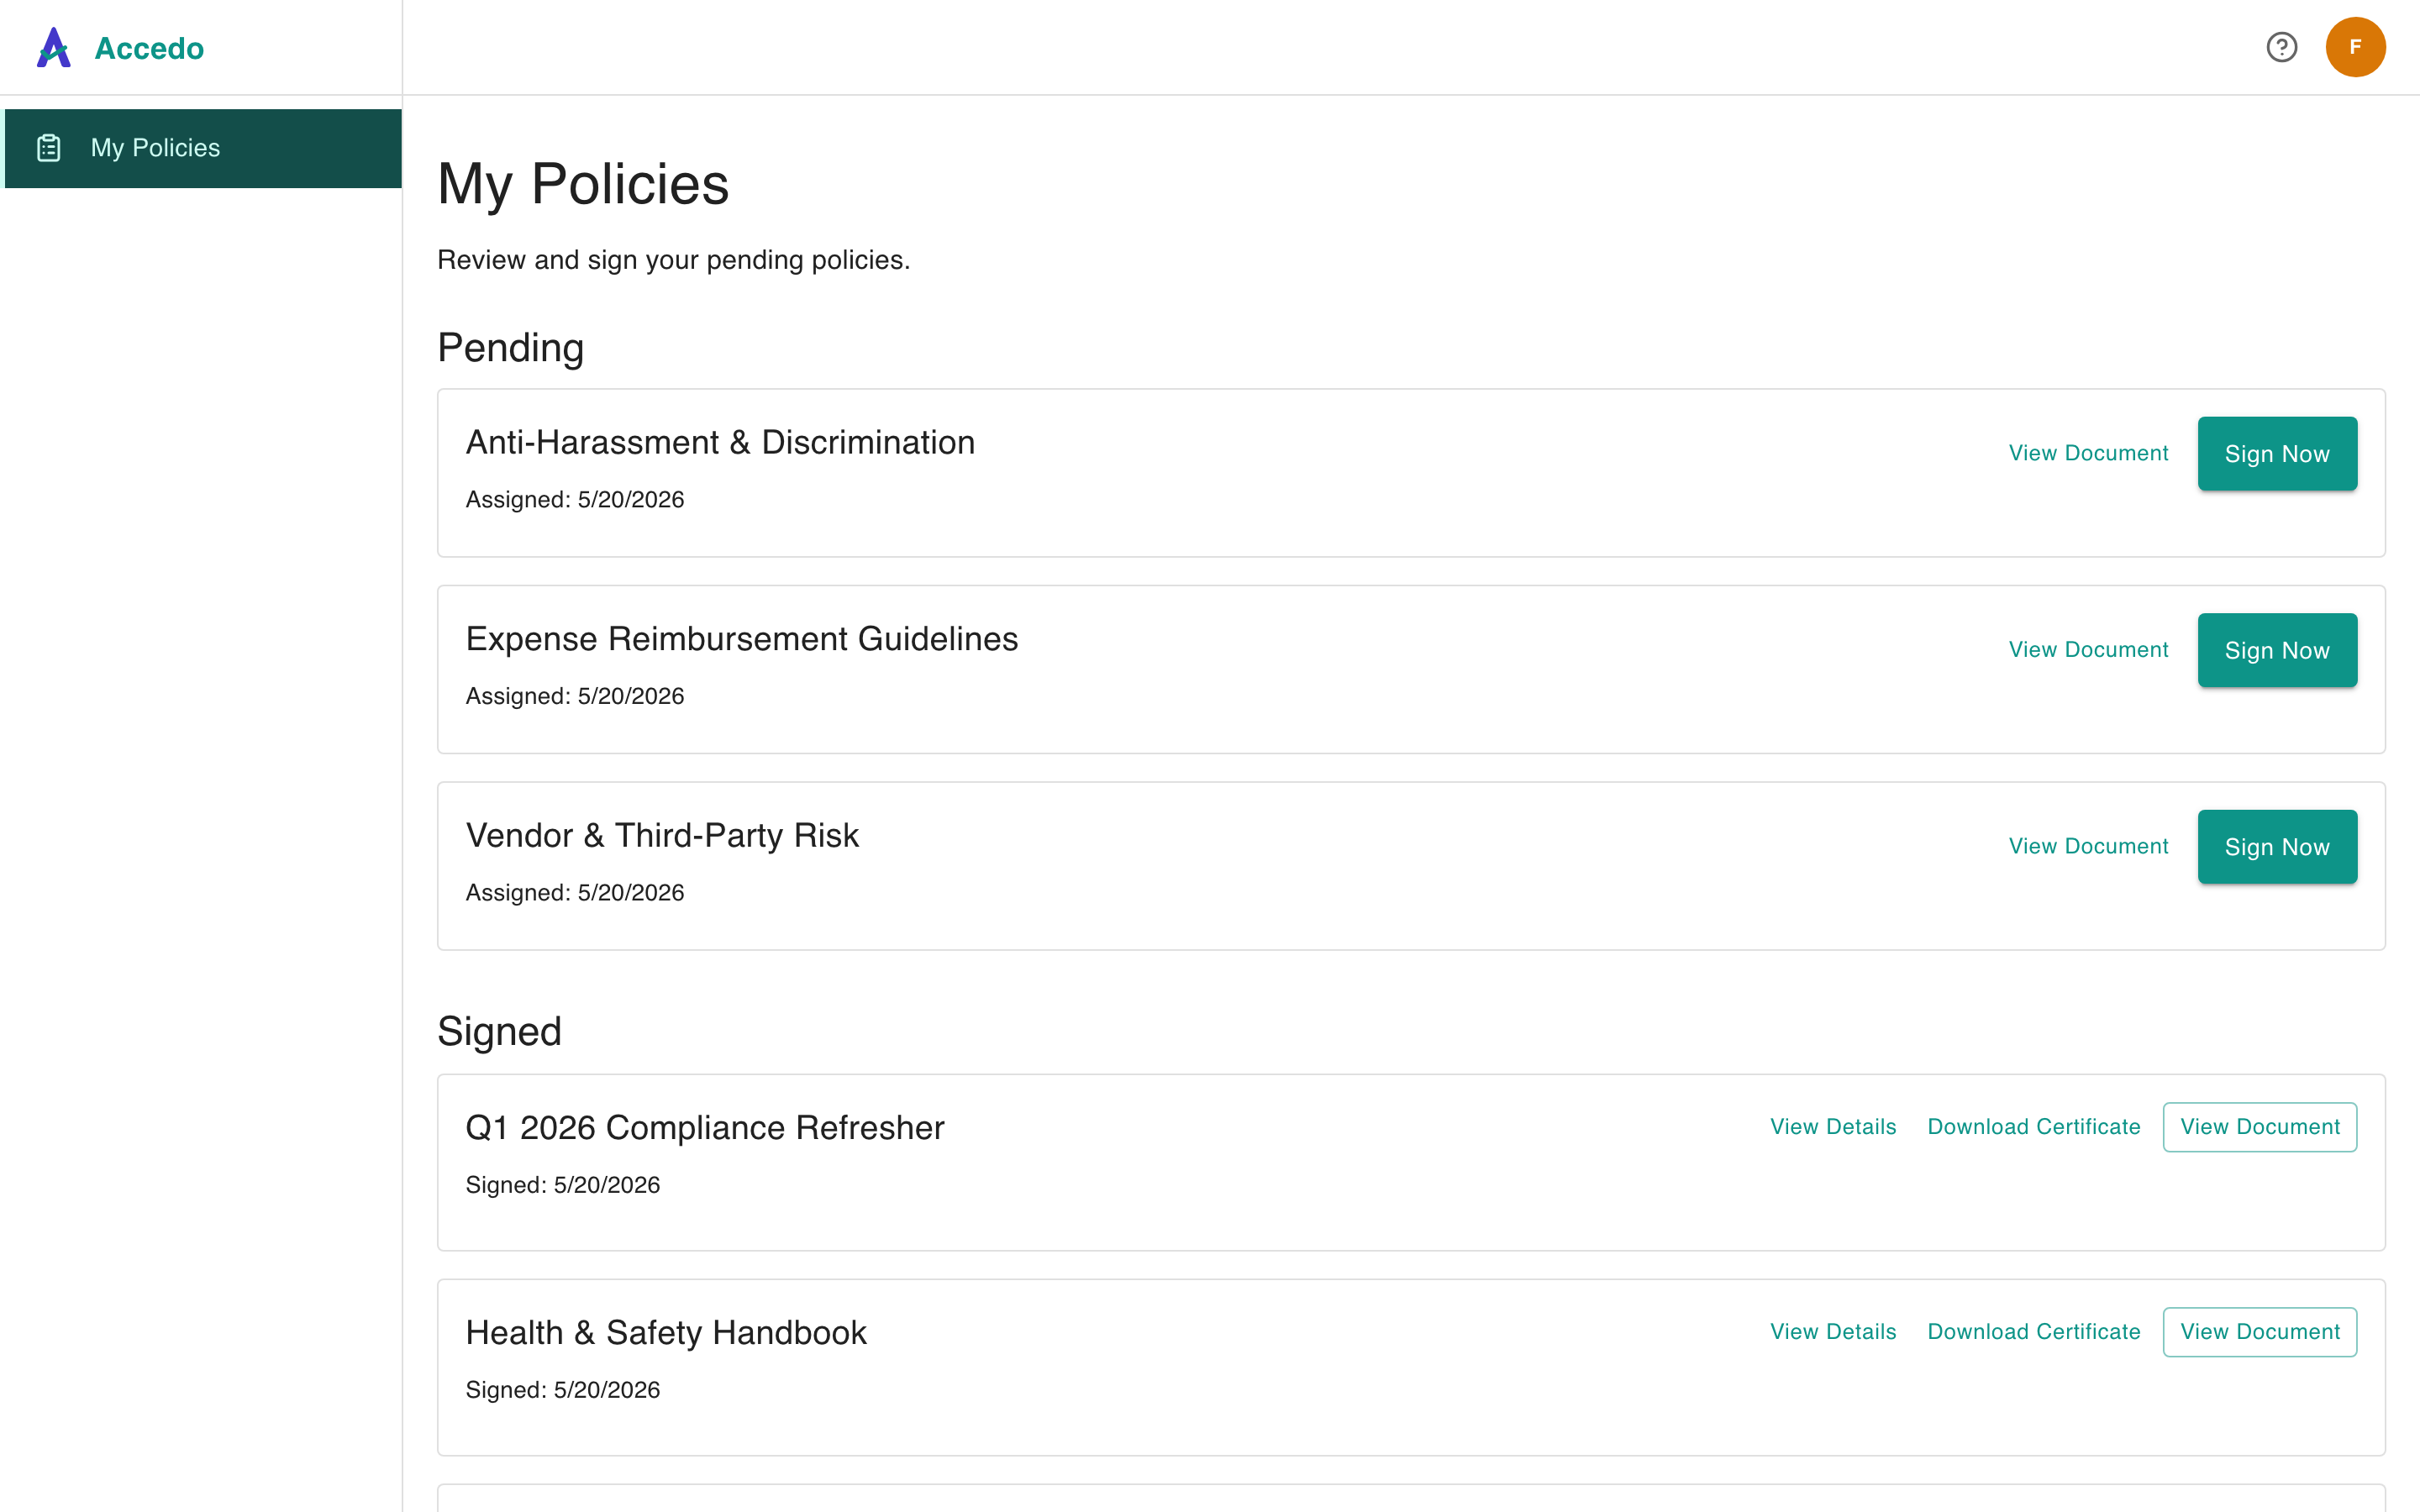Click the clipboard icon beside My Policies

[x=49, y=148]
